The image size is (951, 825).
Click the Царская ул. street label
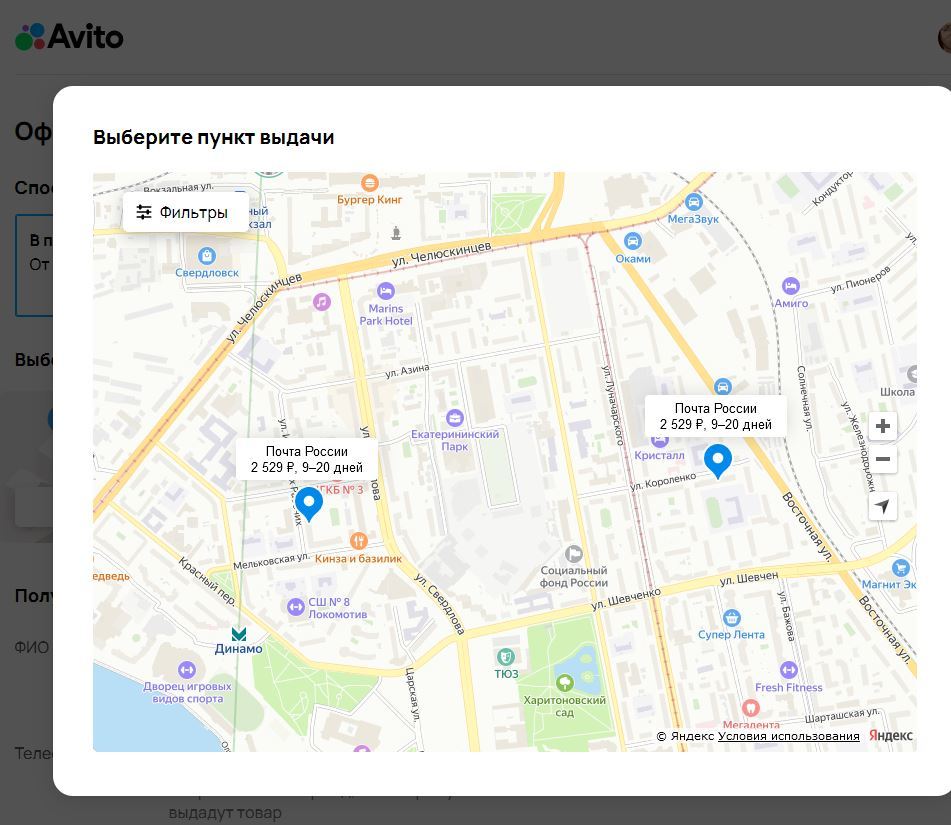tap(412, 694)
